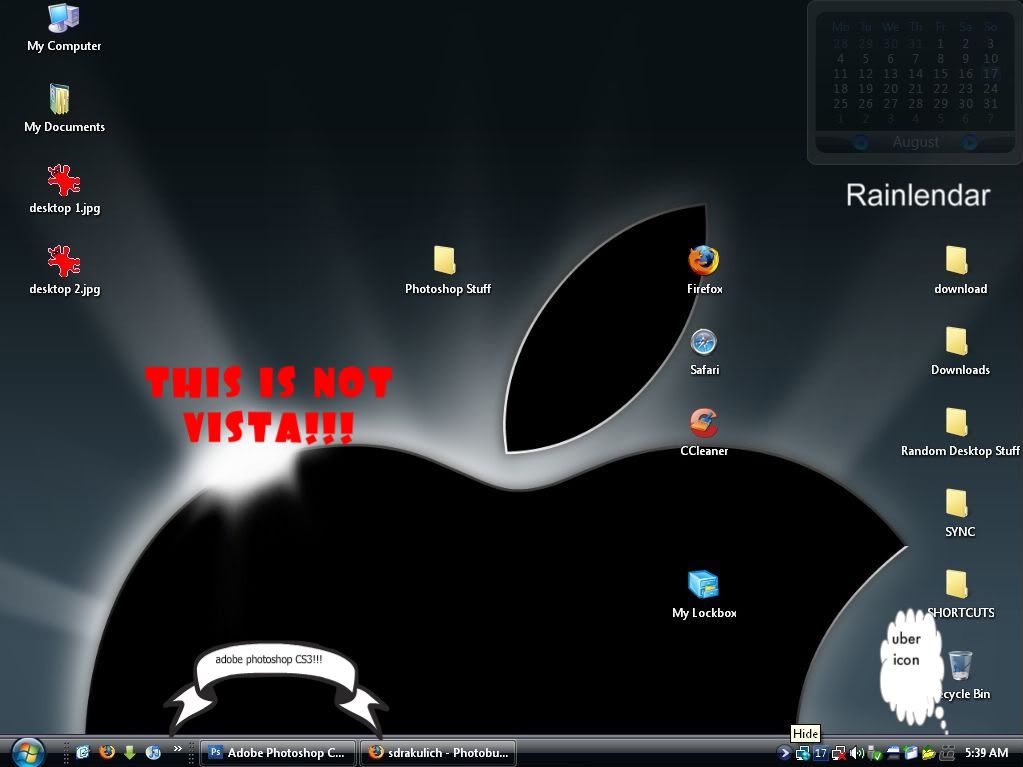Image resolution: width=1023 pixels, height=767 pixels.
Task: Click the gray tray icon beside the clock
Action: coord(947,753)
